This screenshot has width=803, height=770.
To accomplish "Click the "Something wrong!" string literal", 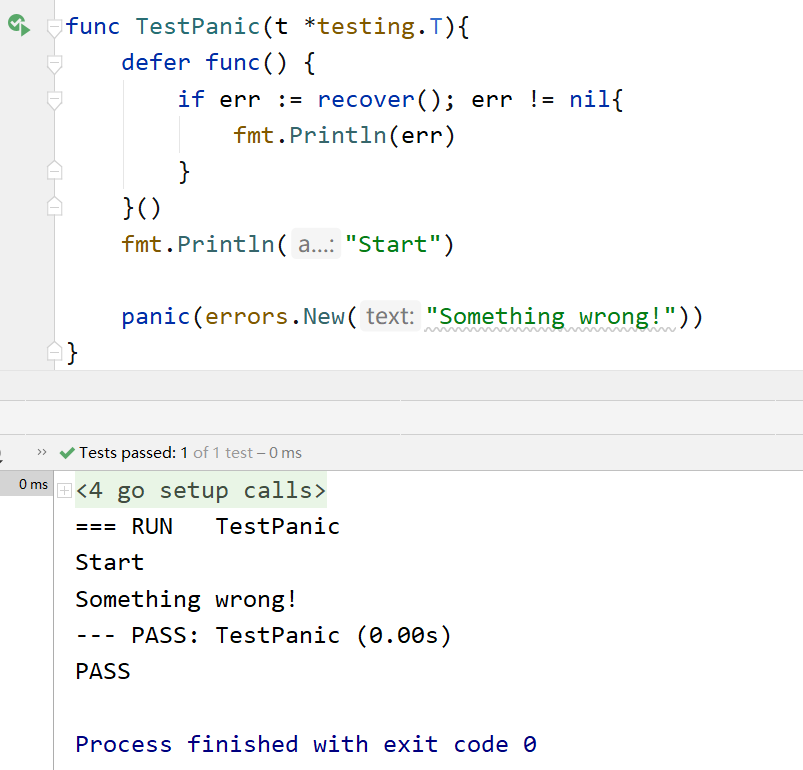I will click(x=551, y=317).
